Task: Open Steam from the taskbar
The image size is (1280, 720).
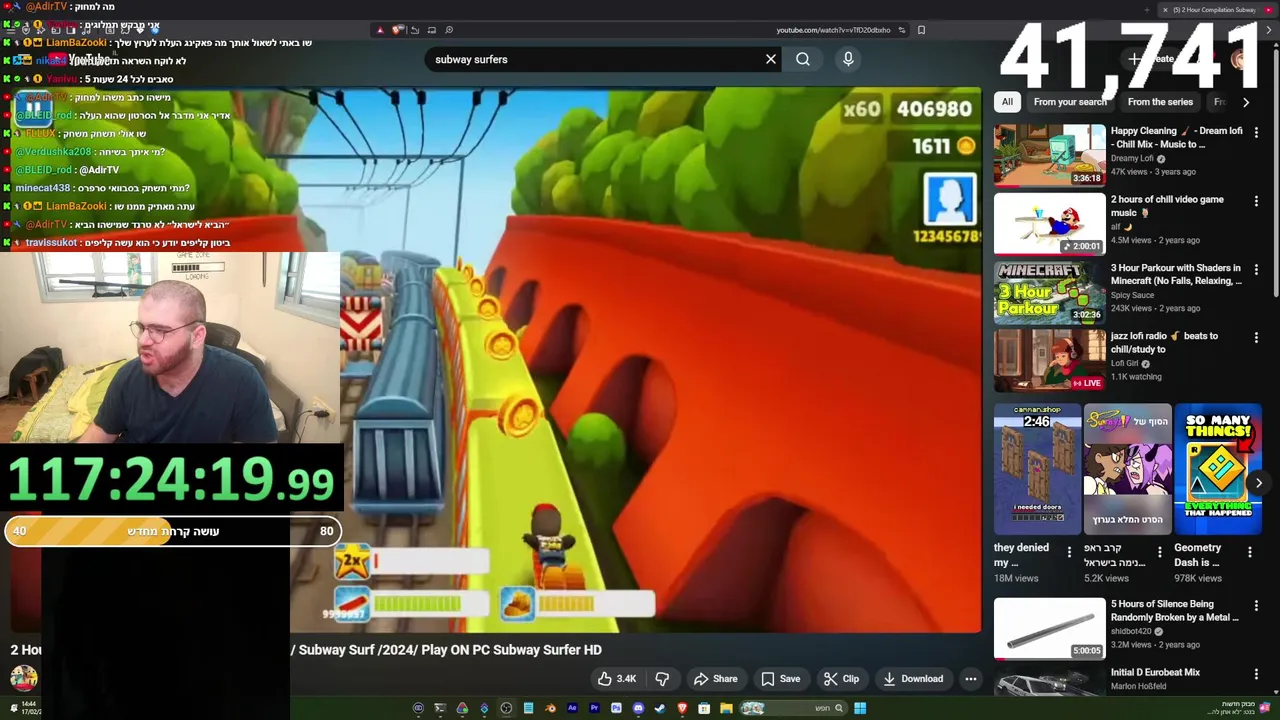Action: click(660, 708)
